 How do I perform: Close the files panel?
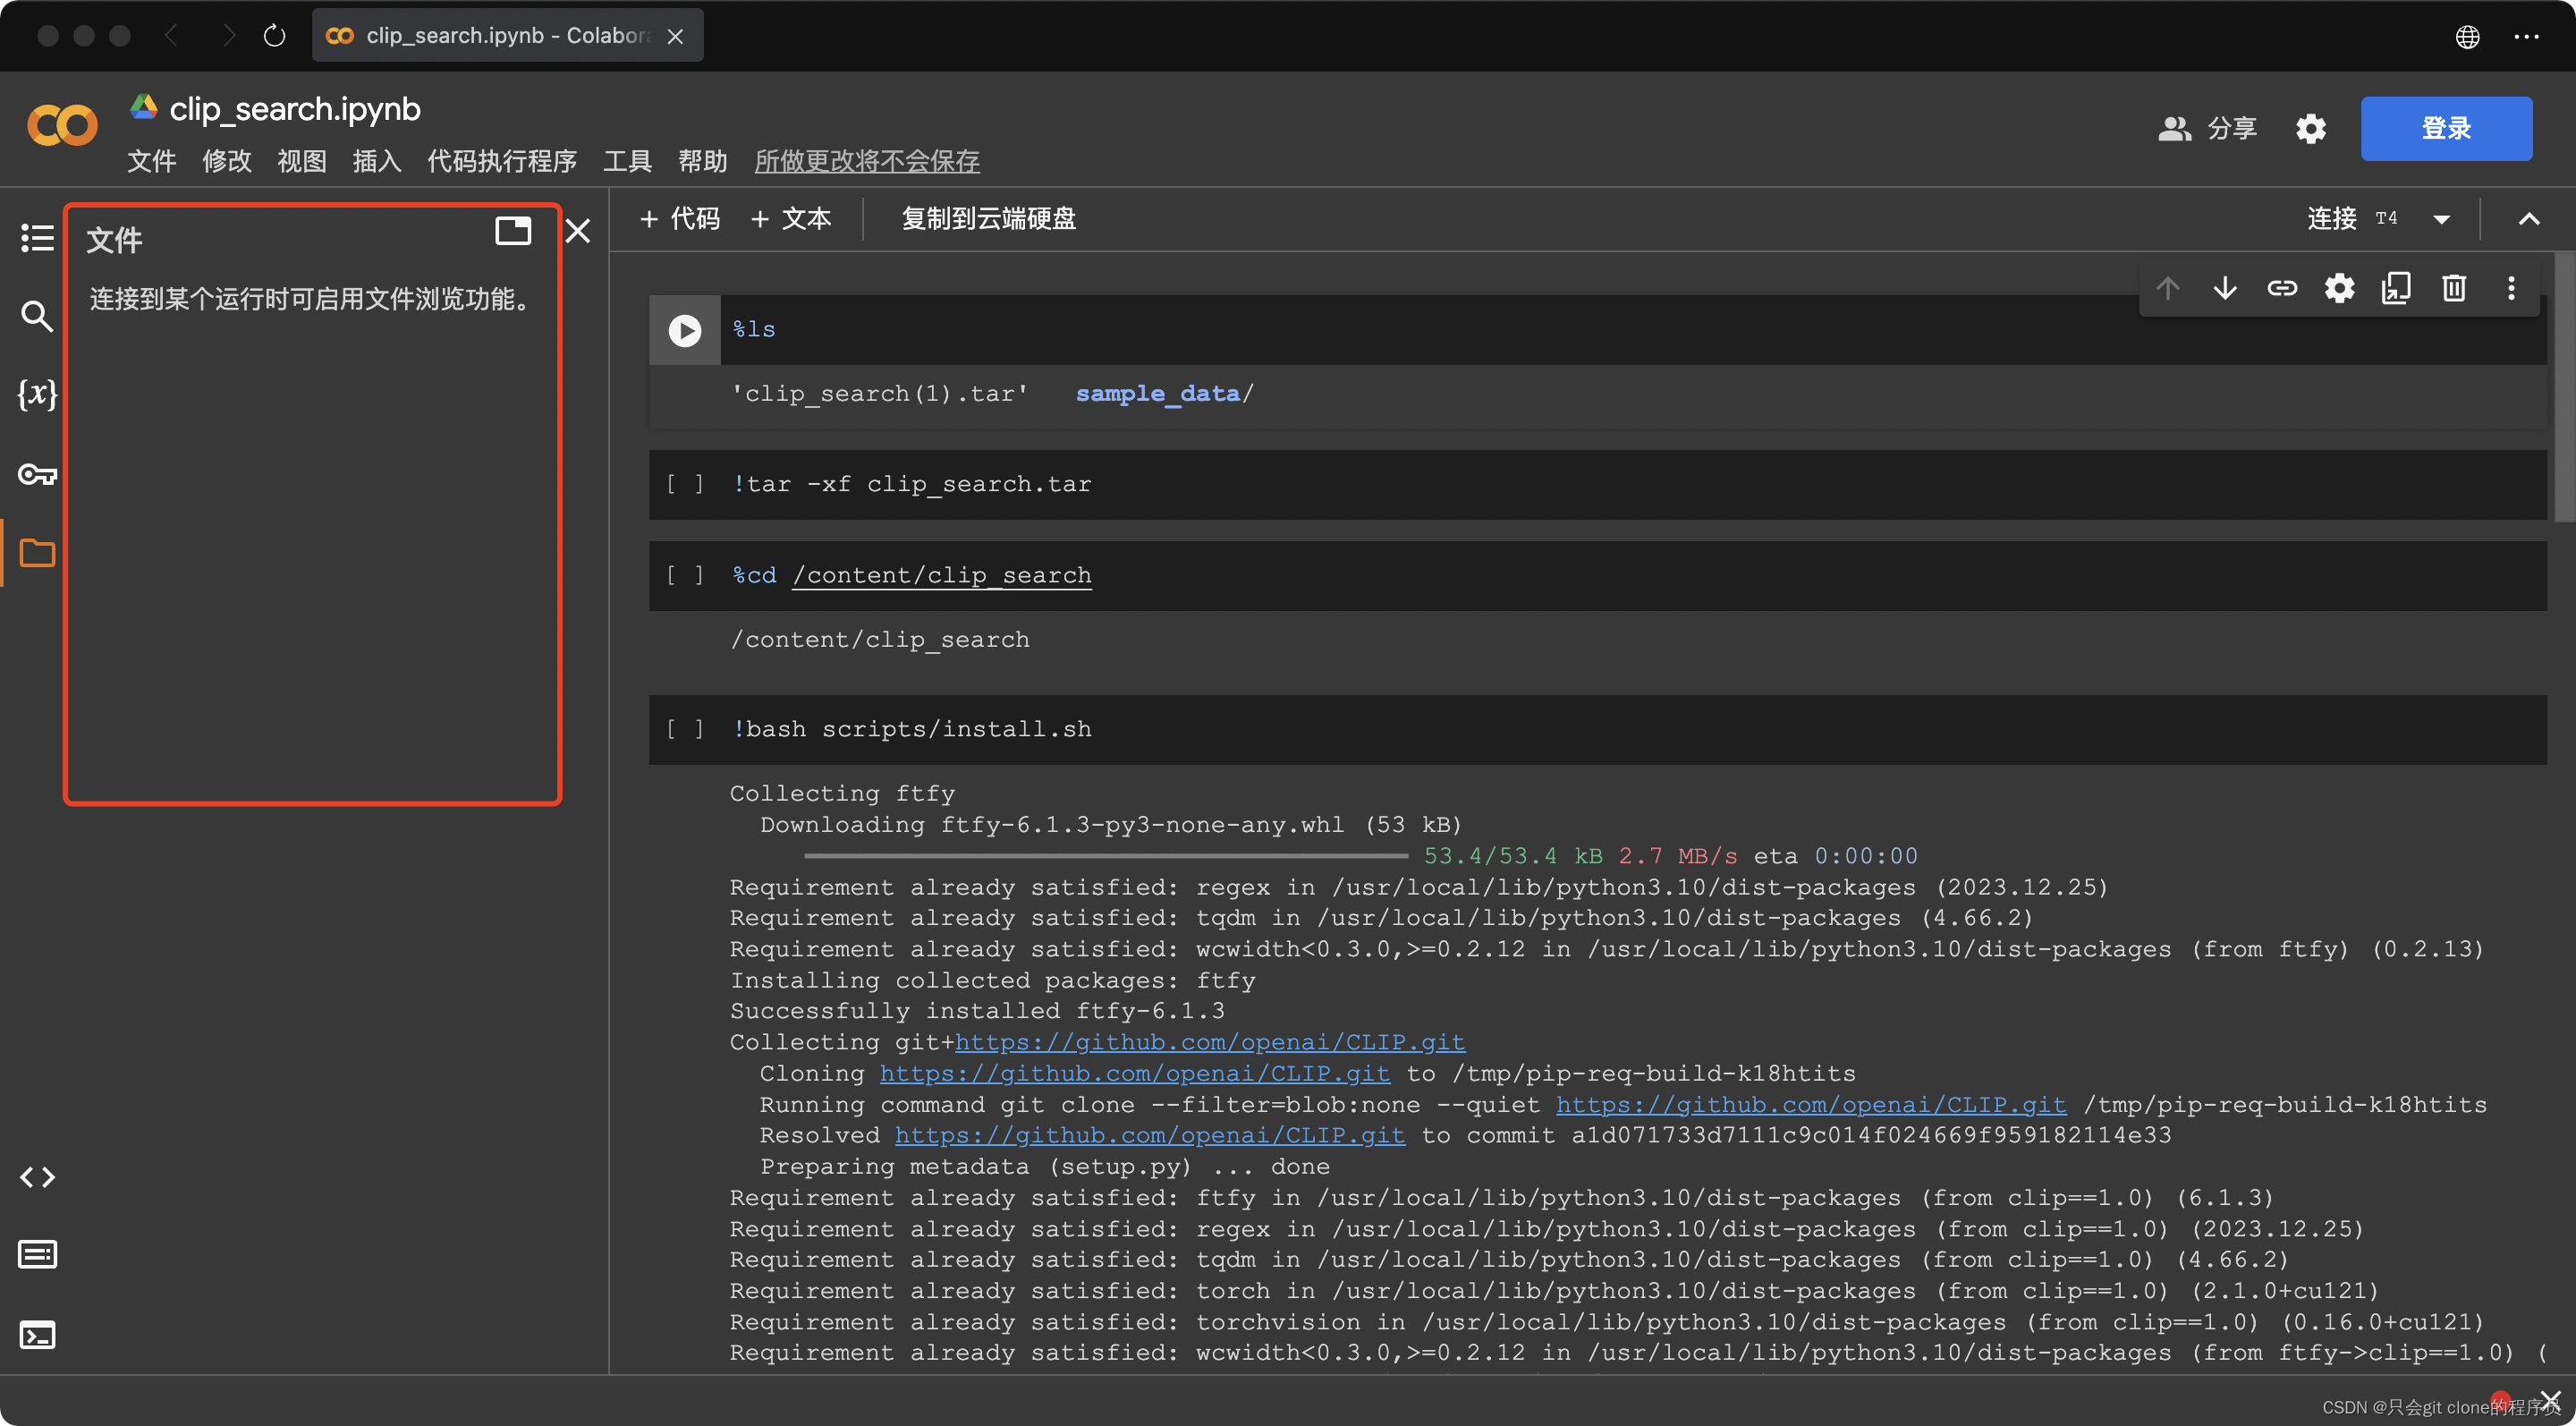pos(577,231)
